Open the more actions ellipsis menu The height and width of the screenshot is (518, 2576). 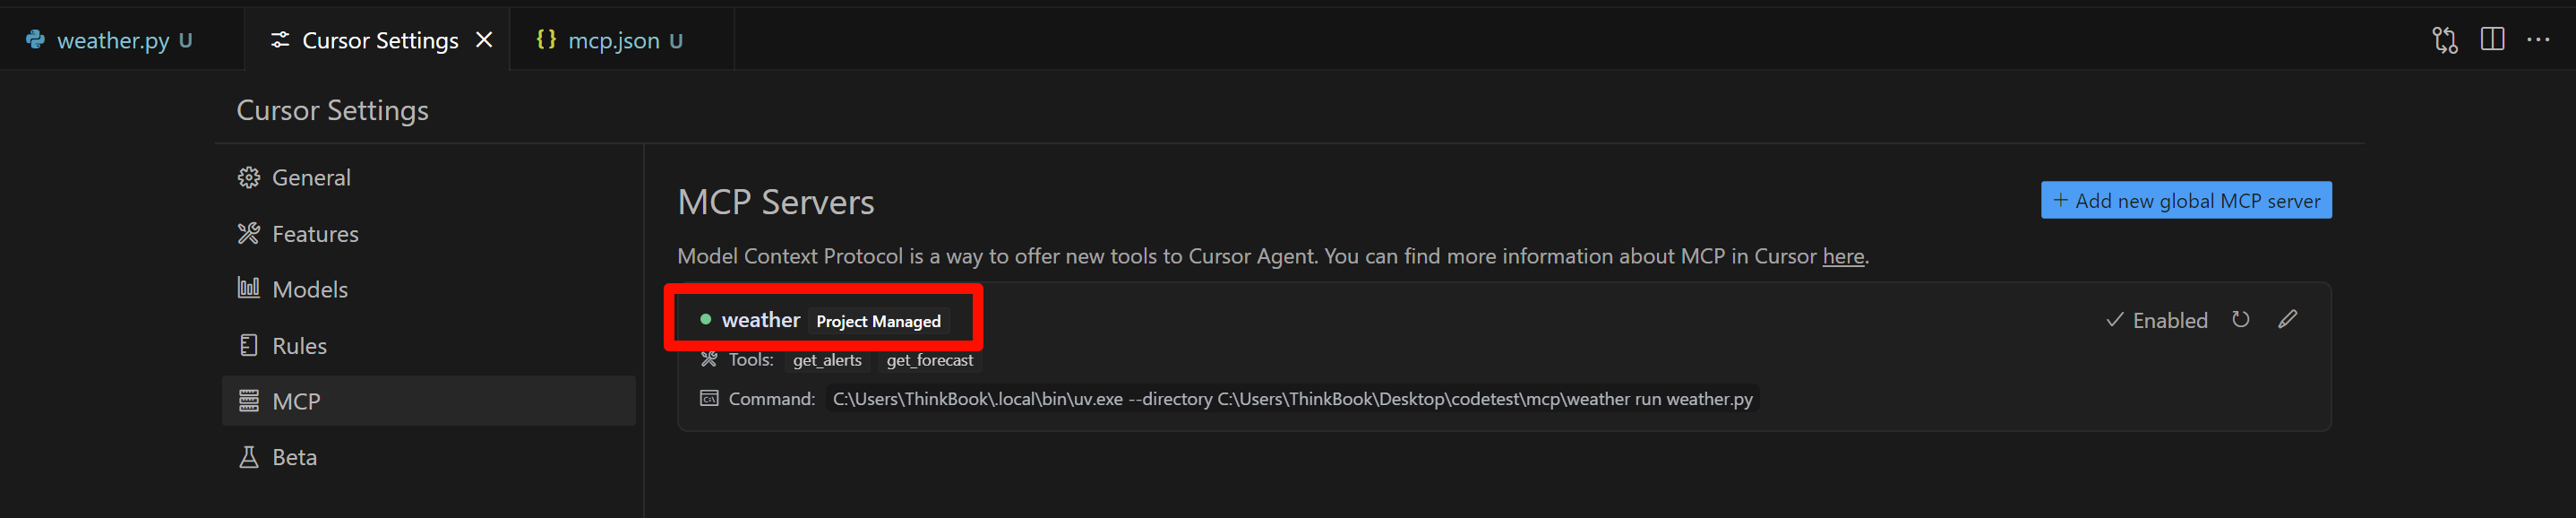pyautogui.click(x=2538, y=40)
